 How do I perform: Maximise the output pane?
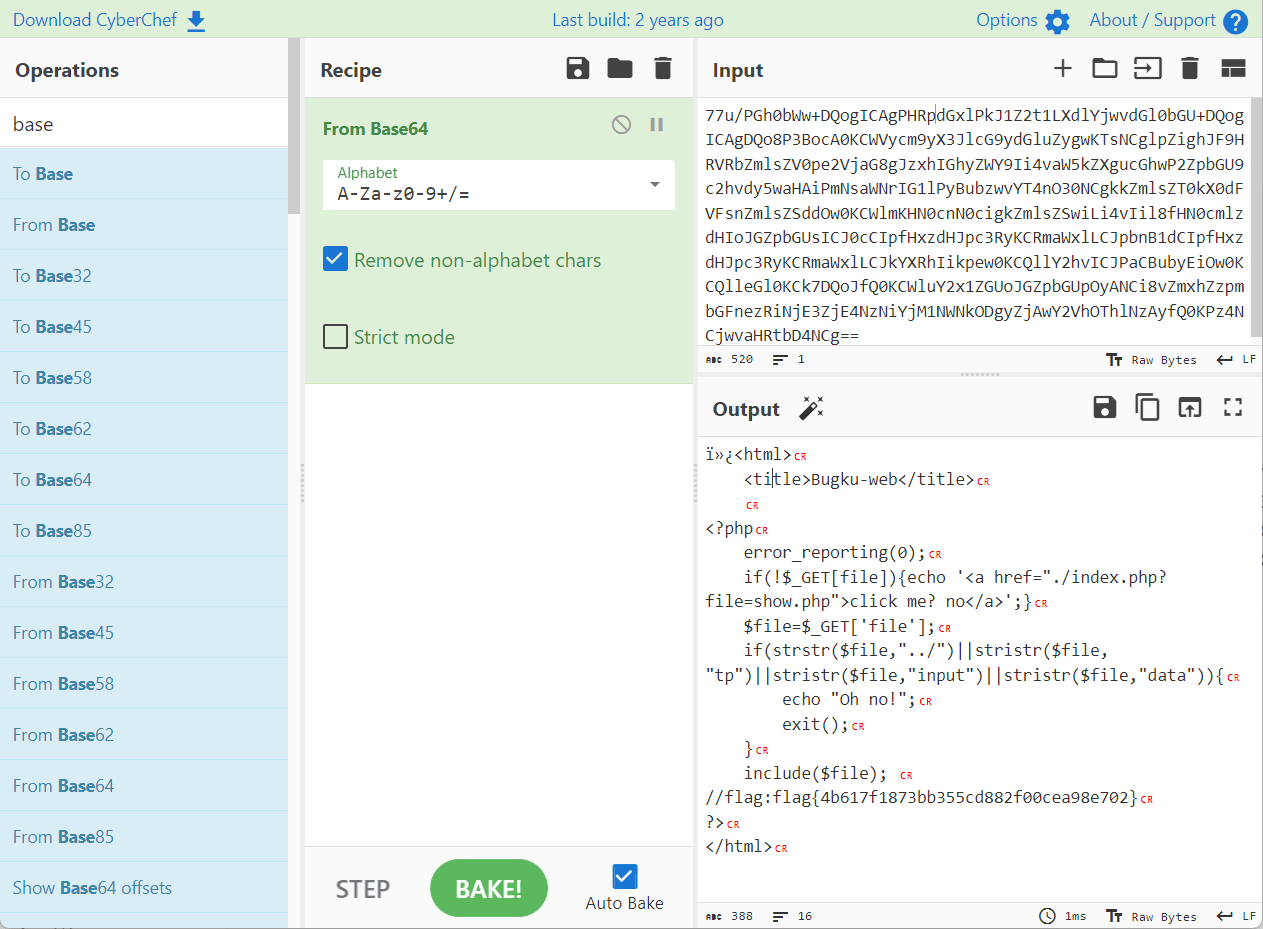point(1232,407)
